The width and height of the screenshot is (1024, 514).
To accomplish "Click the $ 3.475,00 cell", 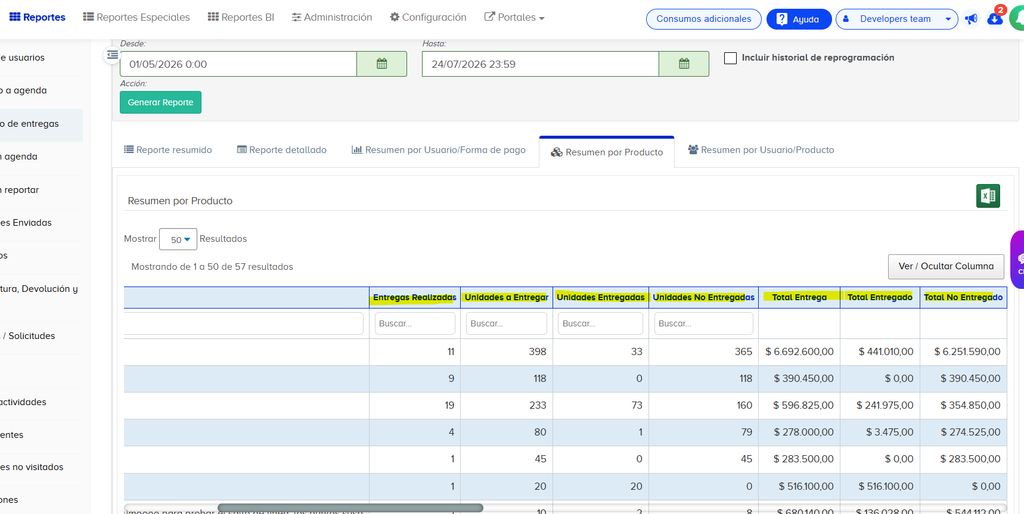I will (880, 432).
